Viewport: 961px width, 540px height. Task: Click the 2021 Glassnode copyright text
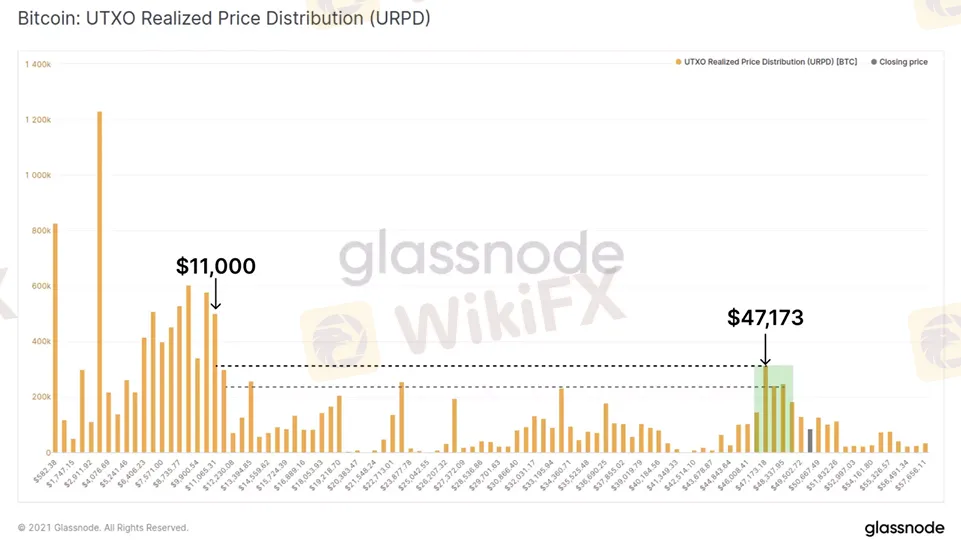pyautogui.click(x=103, y=527)
